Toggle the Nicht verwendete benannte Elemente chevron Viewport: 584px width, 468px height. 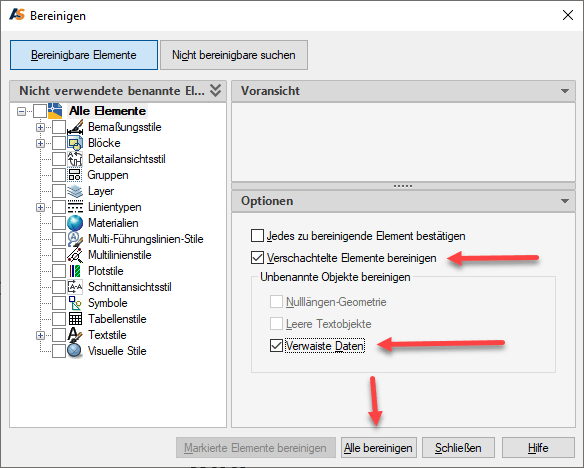(215, 90)
